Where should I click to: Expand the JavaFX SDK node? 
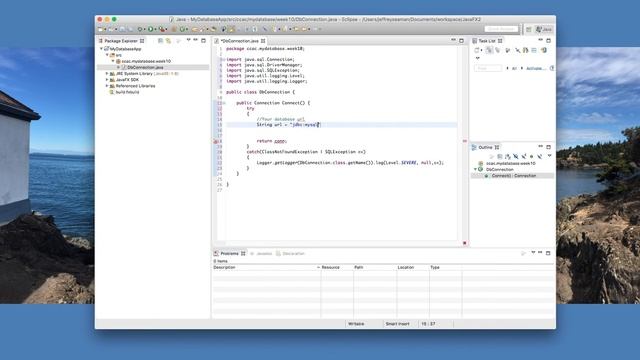[107, 80]
